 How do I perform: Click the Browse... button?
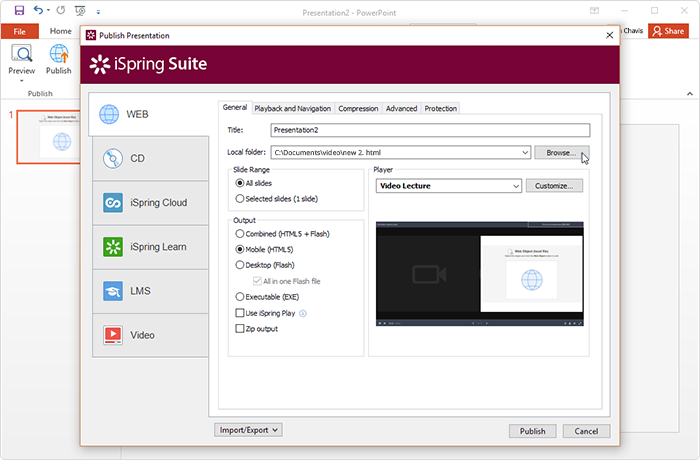562,152
